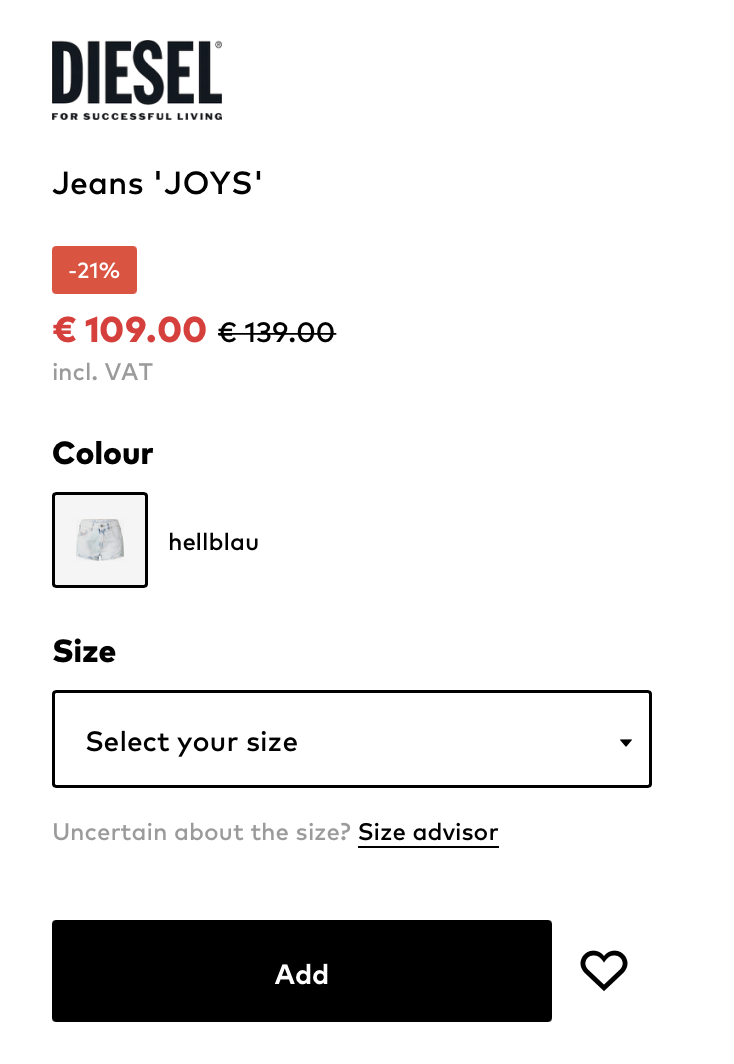
Task: Click the red € 109.00 sale price
Action: tap(129, 330)
